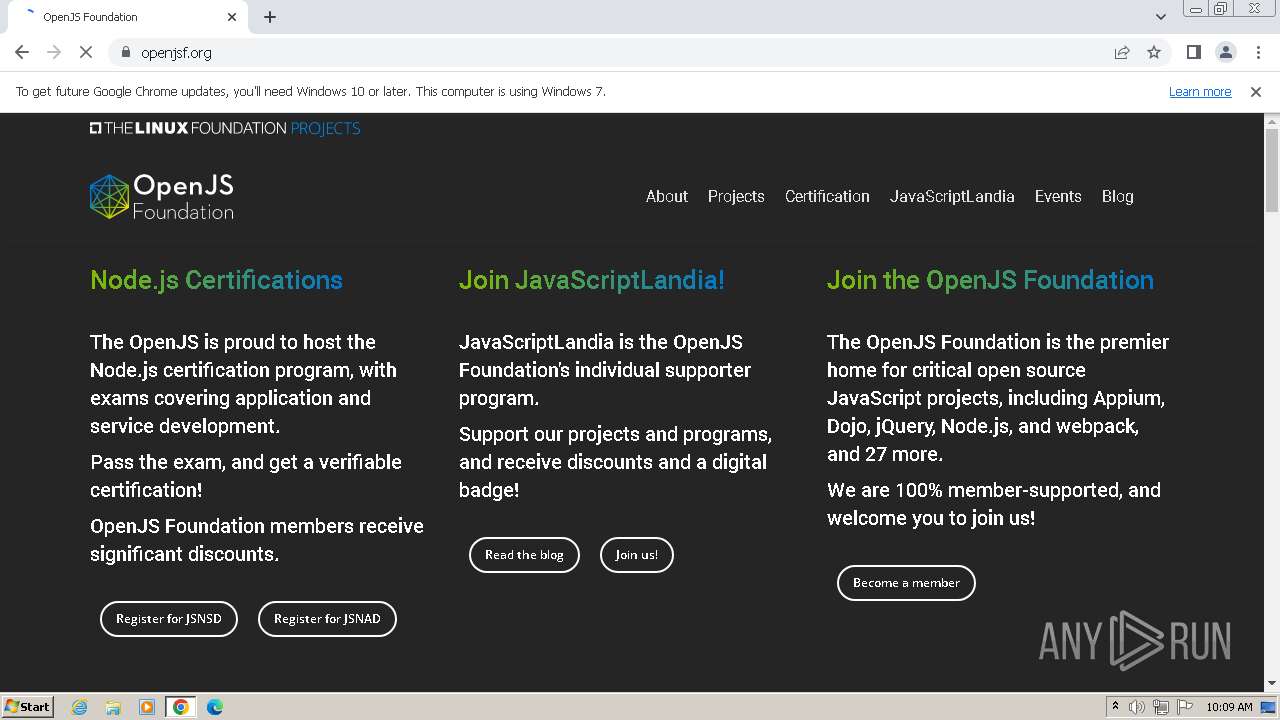
Task: Bookmark this page with the star
Action: pyautogui.click(x=1154, y=52)
